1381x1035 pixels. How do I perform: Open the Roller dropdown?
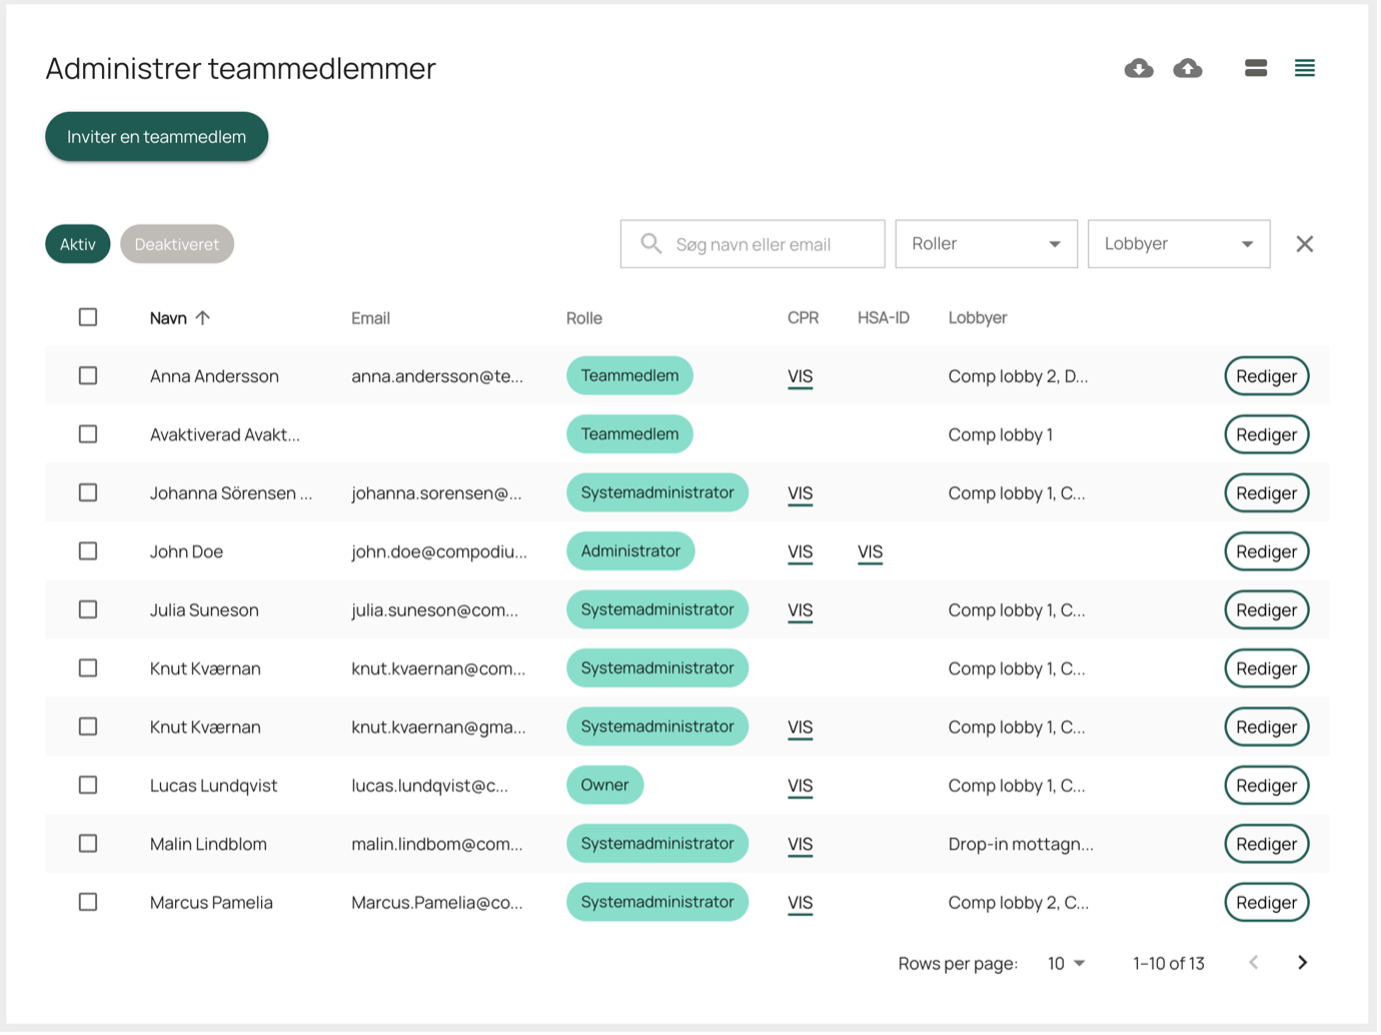(x=986, y=244)
